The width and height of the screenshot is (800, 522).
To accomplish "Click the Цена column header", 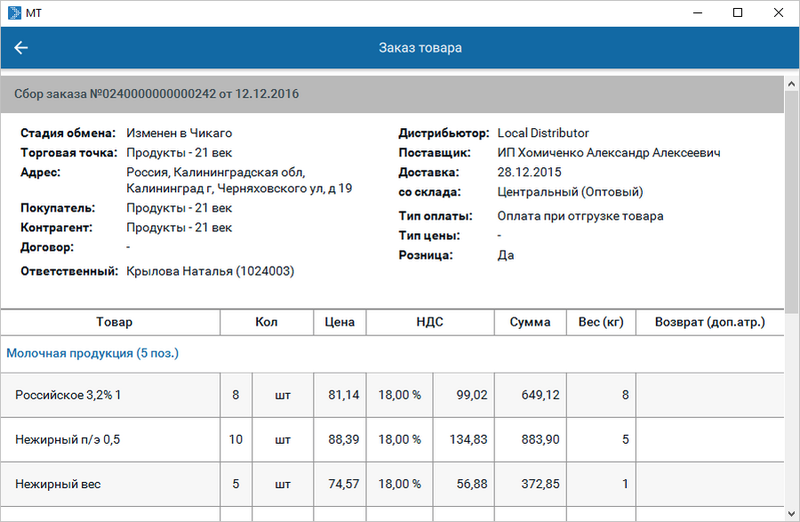I will (x=340, y=322).
